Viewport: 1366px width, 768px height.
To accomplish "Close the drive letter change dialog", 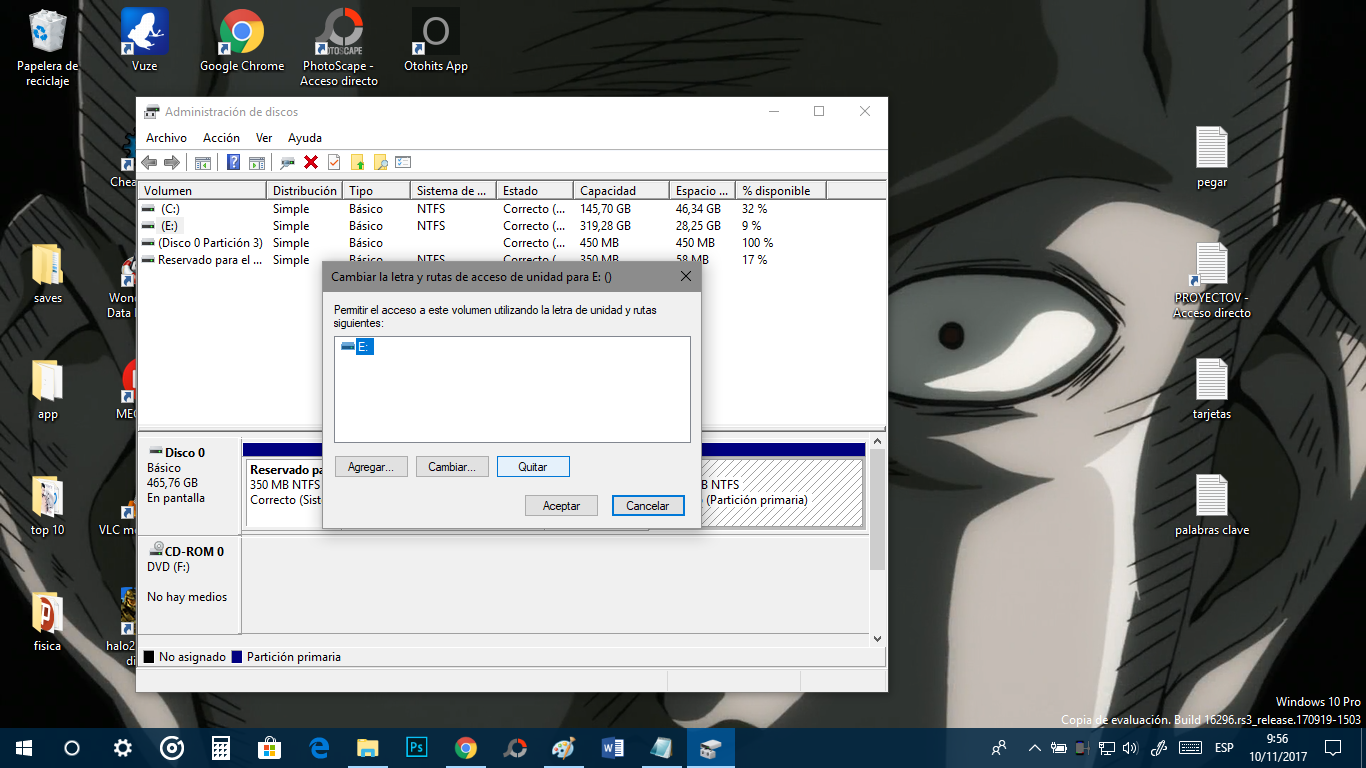I will 685,276.
